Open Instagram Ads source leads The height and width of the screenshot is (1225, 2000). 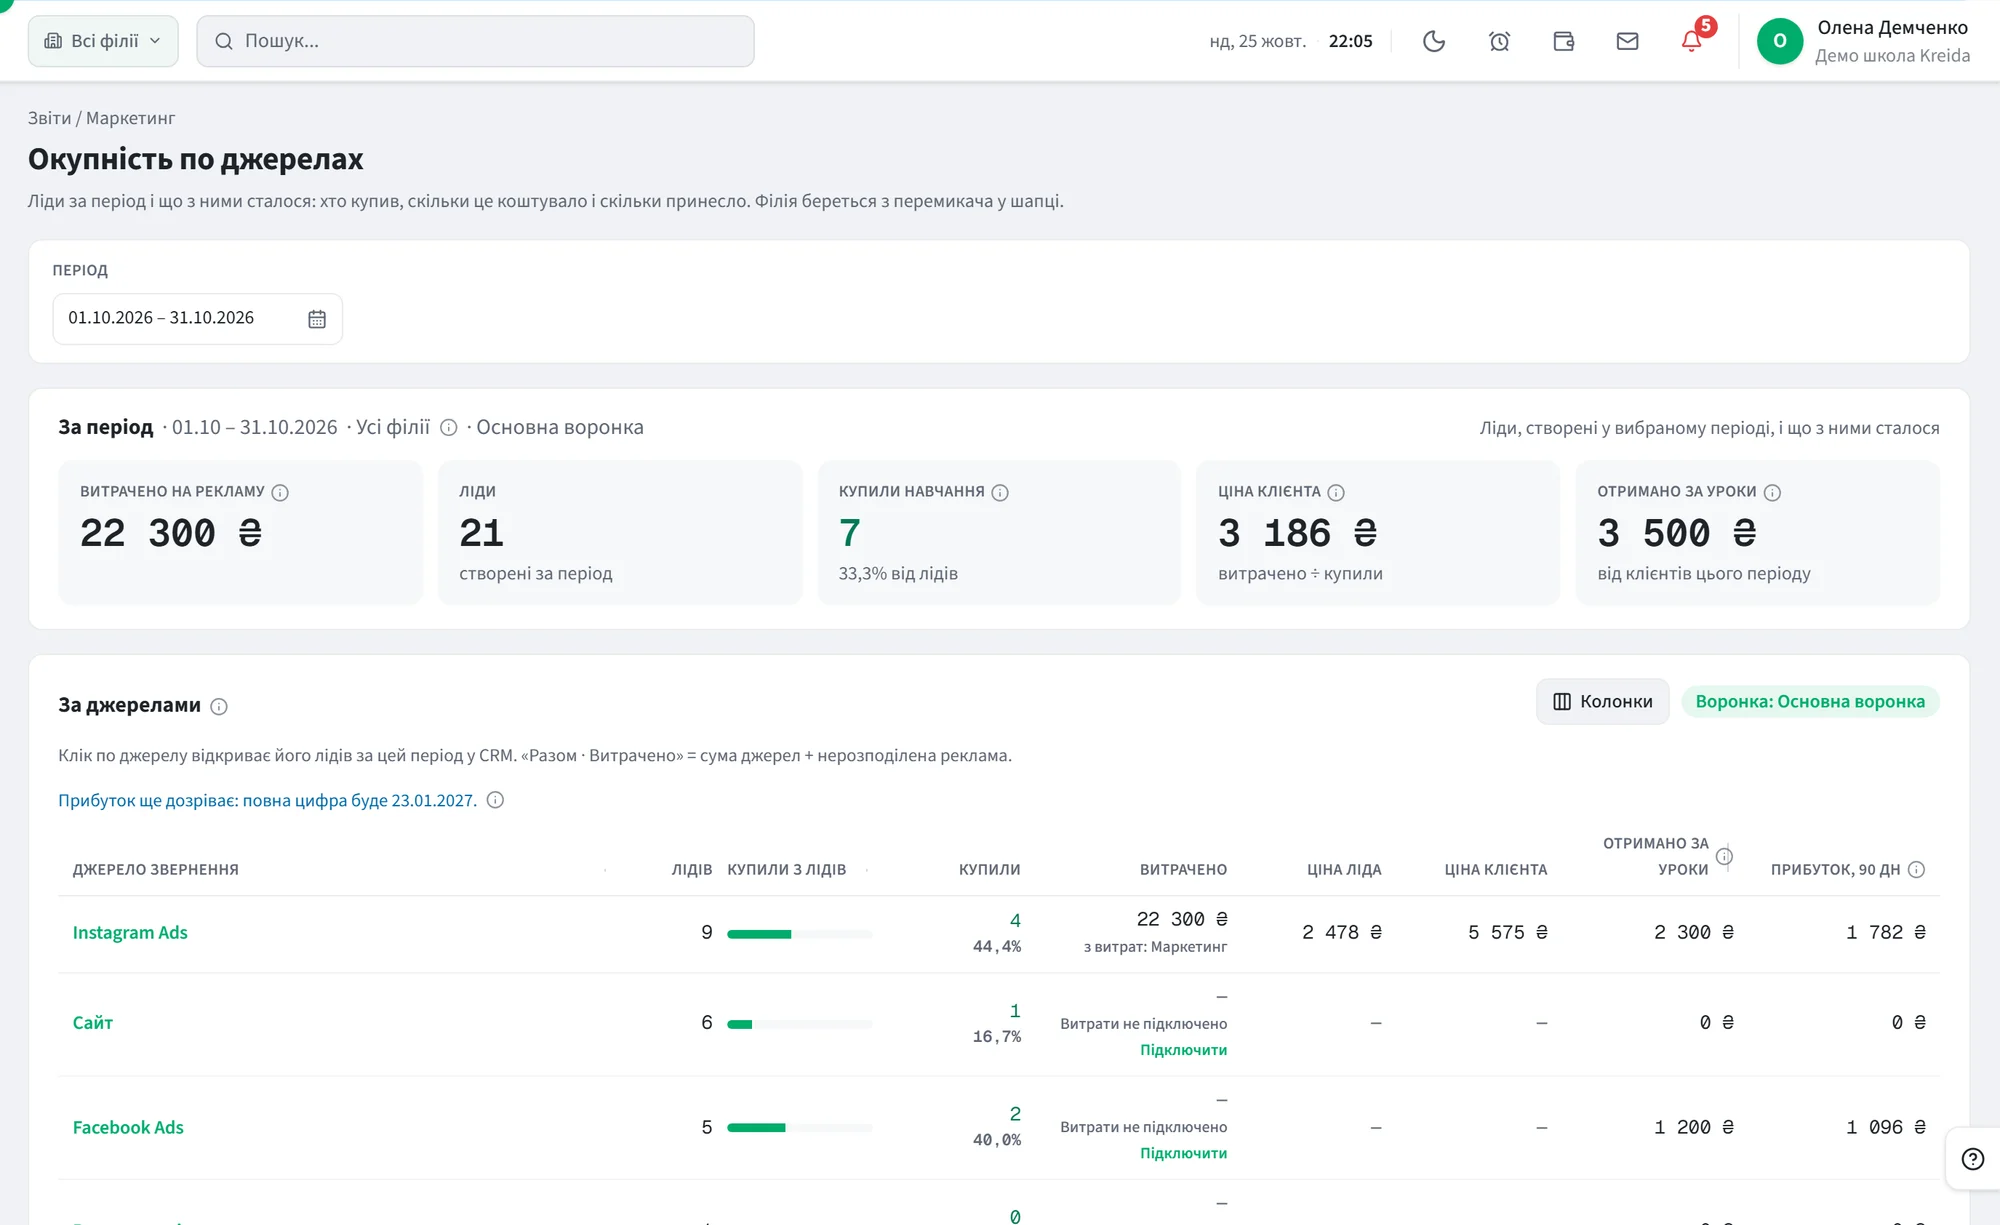tap(130, 932)
